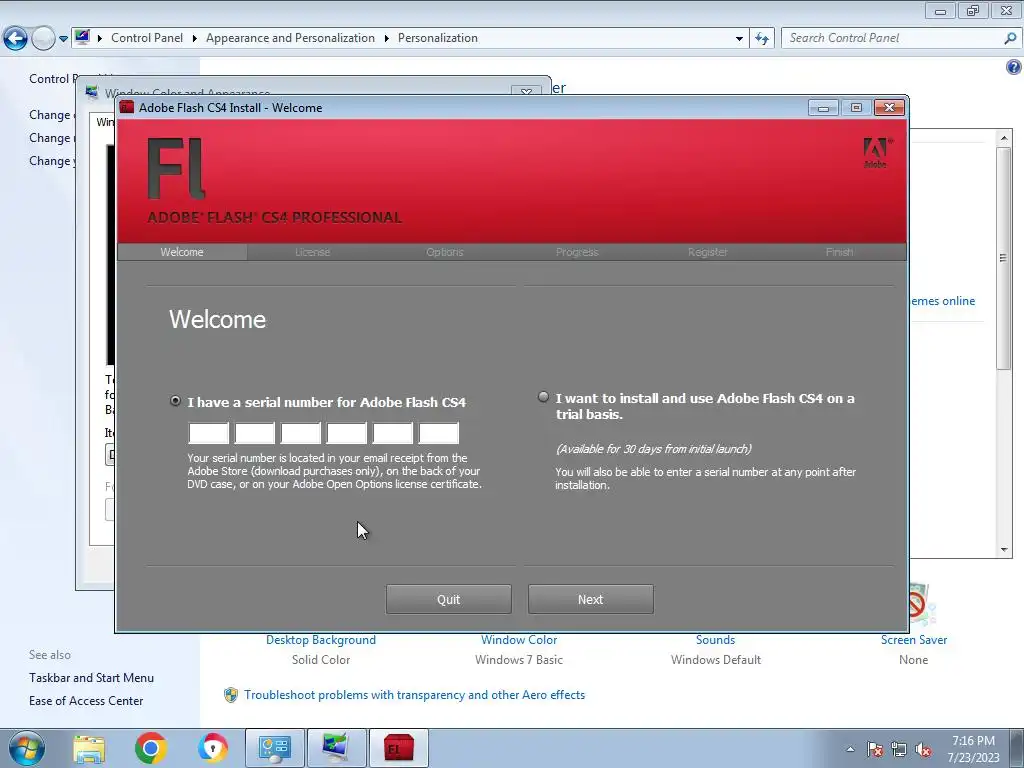The image size is (1024, 768).
Task: Open Sounds settings link
Action: pos(715,640)
